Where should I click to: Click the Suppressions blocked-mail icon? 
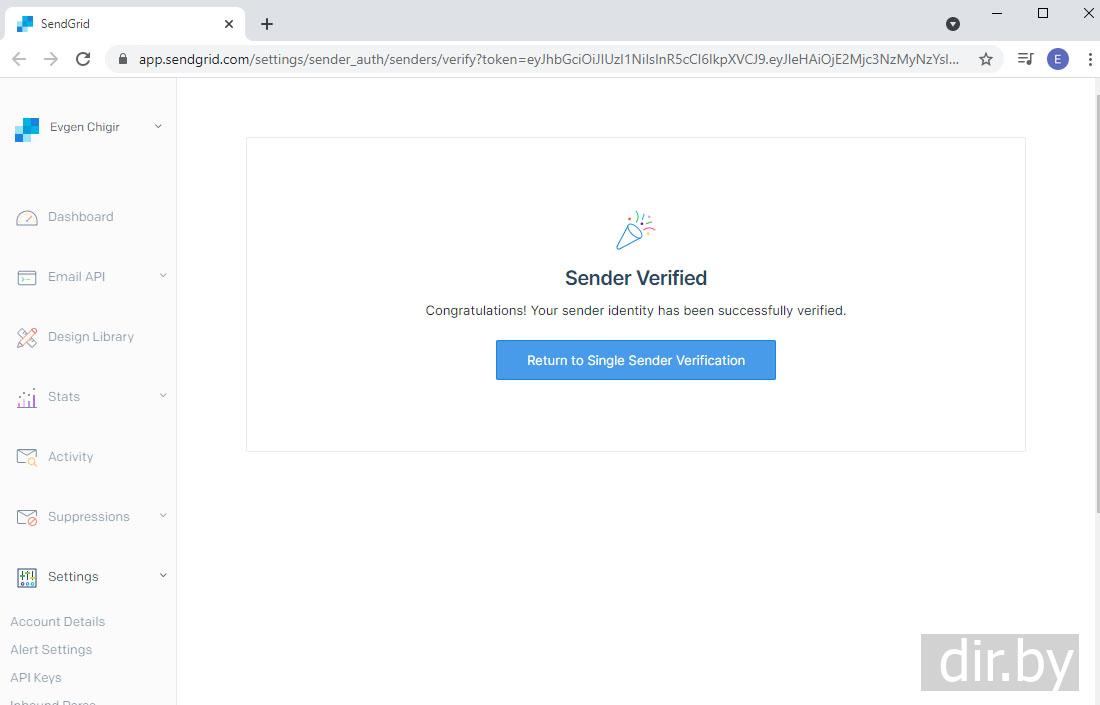(27, 518)
